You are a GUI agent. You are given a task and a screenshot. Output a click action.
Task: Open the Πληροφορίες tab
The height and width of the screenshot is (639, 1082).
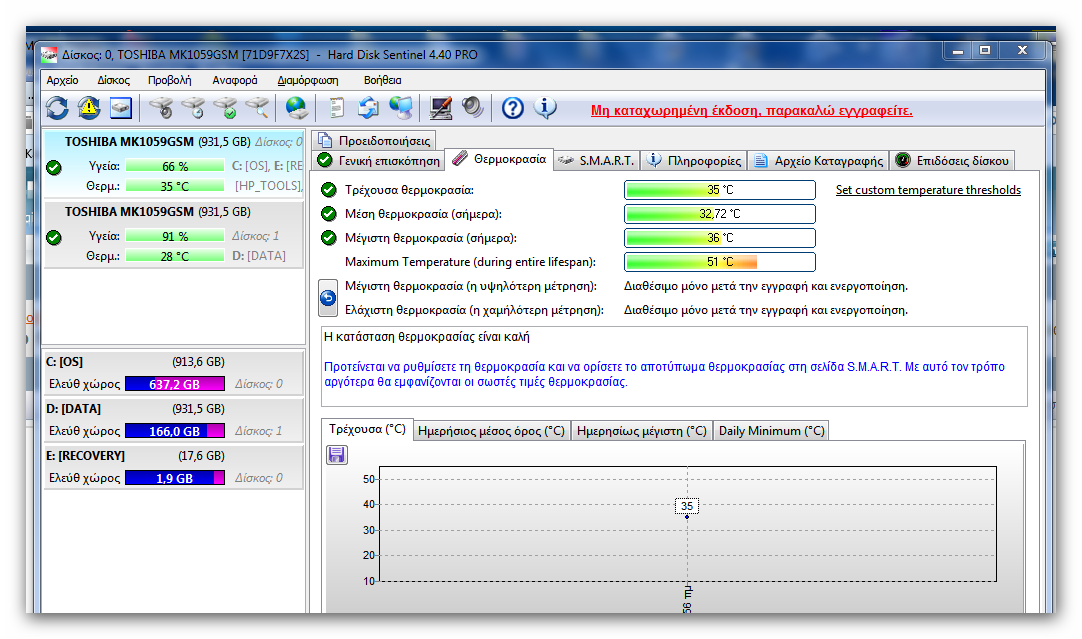pos(694,161)
